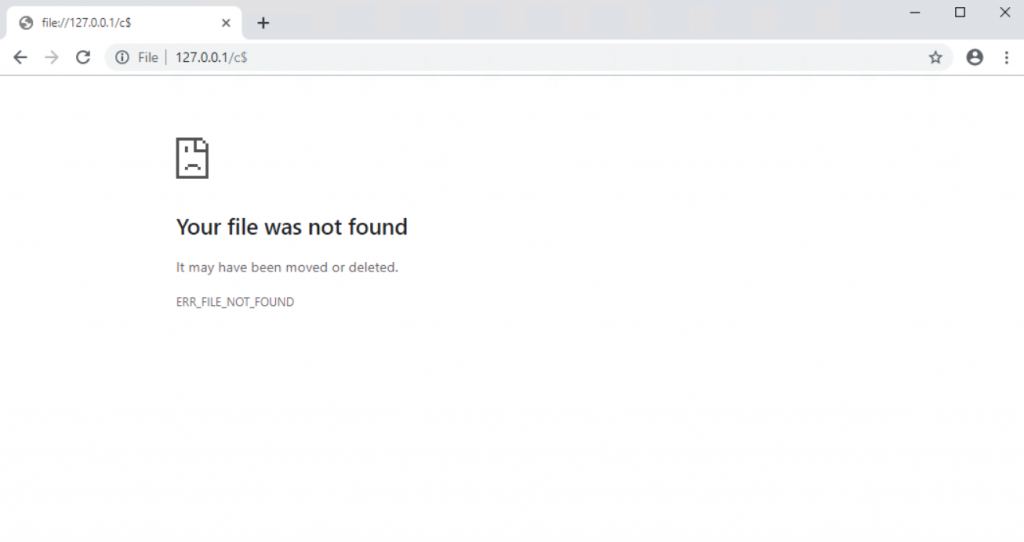View site information via the info icon
The width and height of the screenshot is (1024, 542).
click(x=122, y=58)
